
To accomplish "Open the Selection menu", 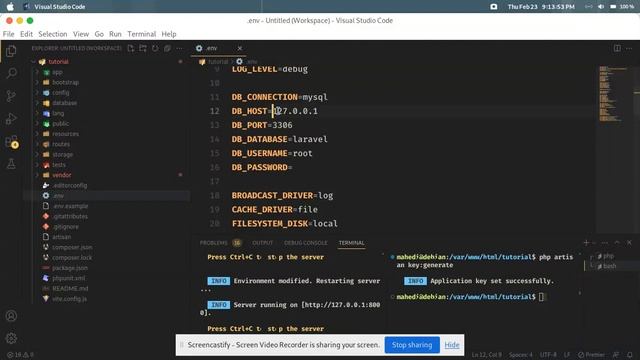I will coord(53,34).
